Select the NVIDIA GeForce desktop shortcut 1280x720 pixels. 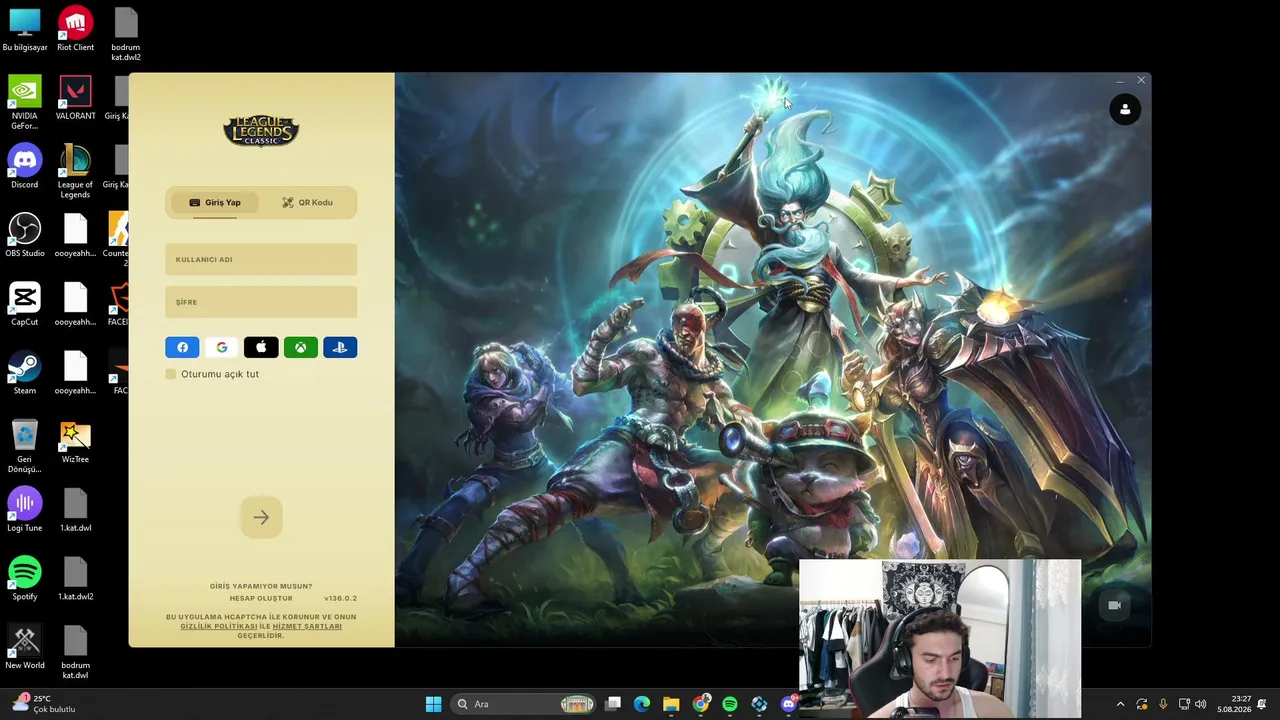(25, 103)
